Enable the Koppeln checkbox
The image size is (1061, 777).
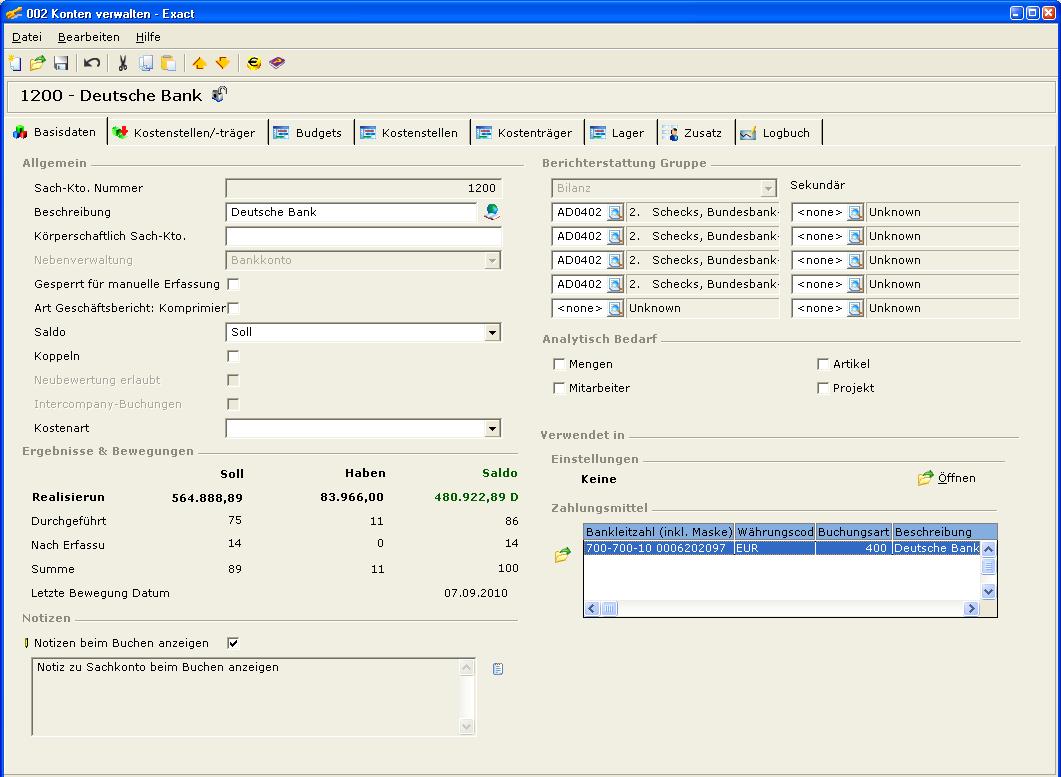tap(233, 356)
